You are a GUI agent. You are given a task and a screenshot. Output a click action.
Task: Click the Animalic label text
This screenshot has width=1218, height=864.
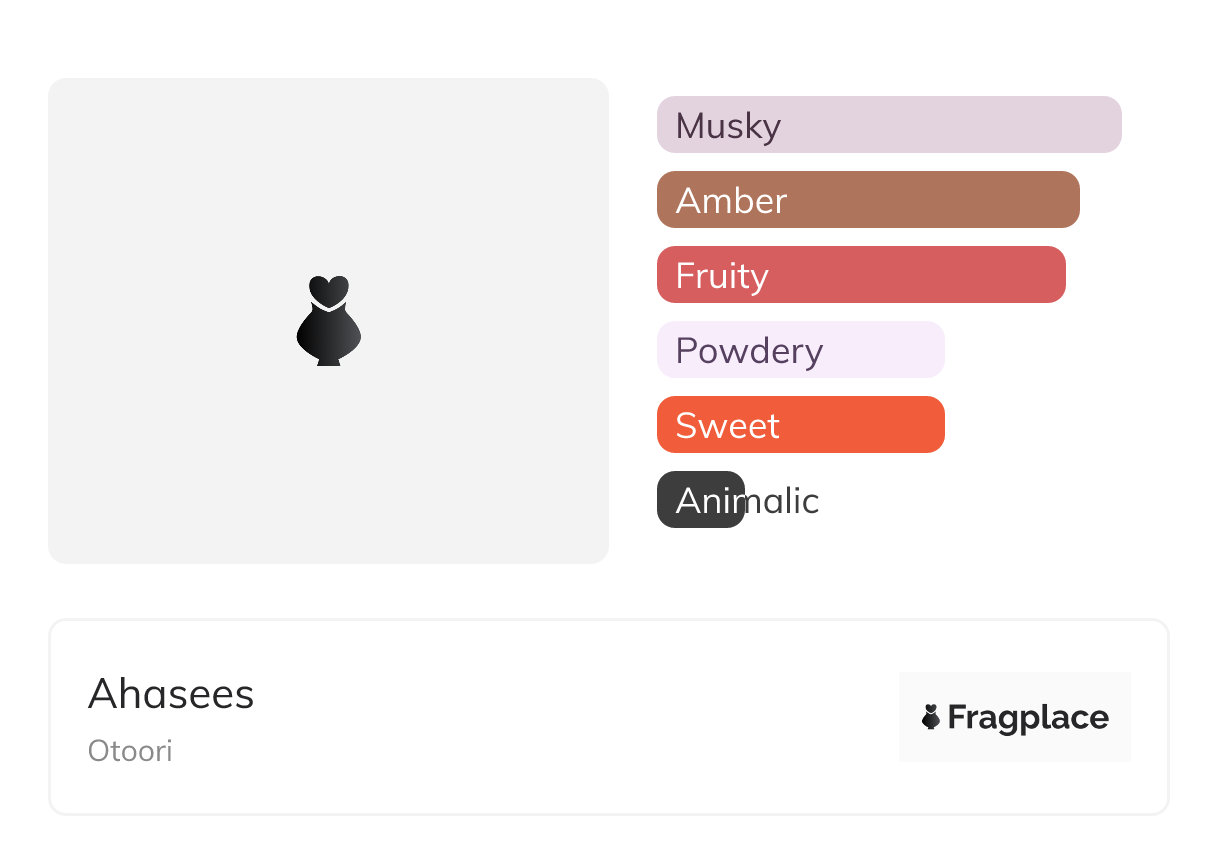point(748,500)
